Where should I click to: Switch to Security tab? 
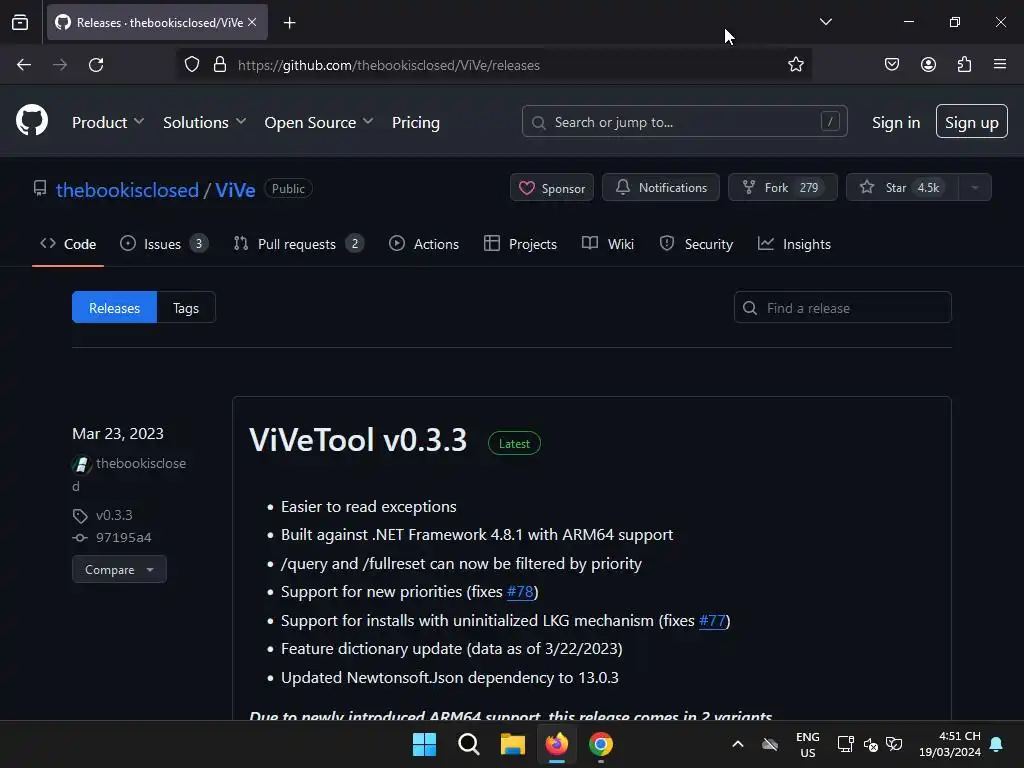pyautogui.click(x=696, y=244)
